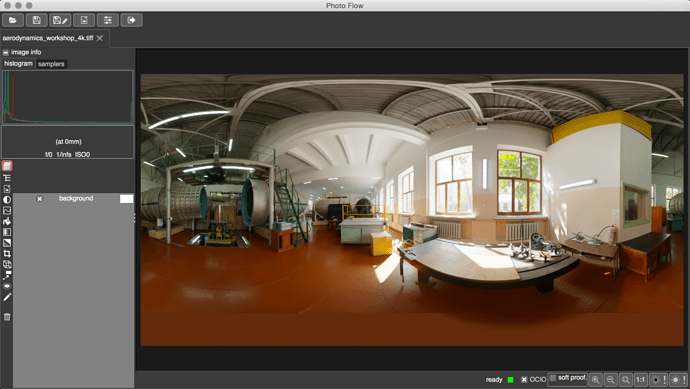Collapse the image info section
690x389 pixels.
tap(6, 52)
